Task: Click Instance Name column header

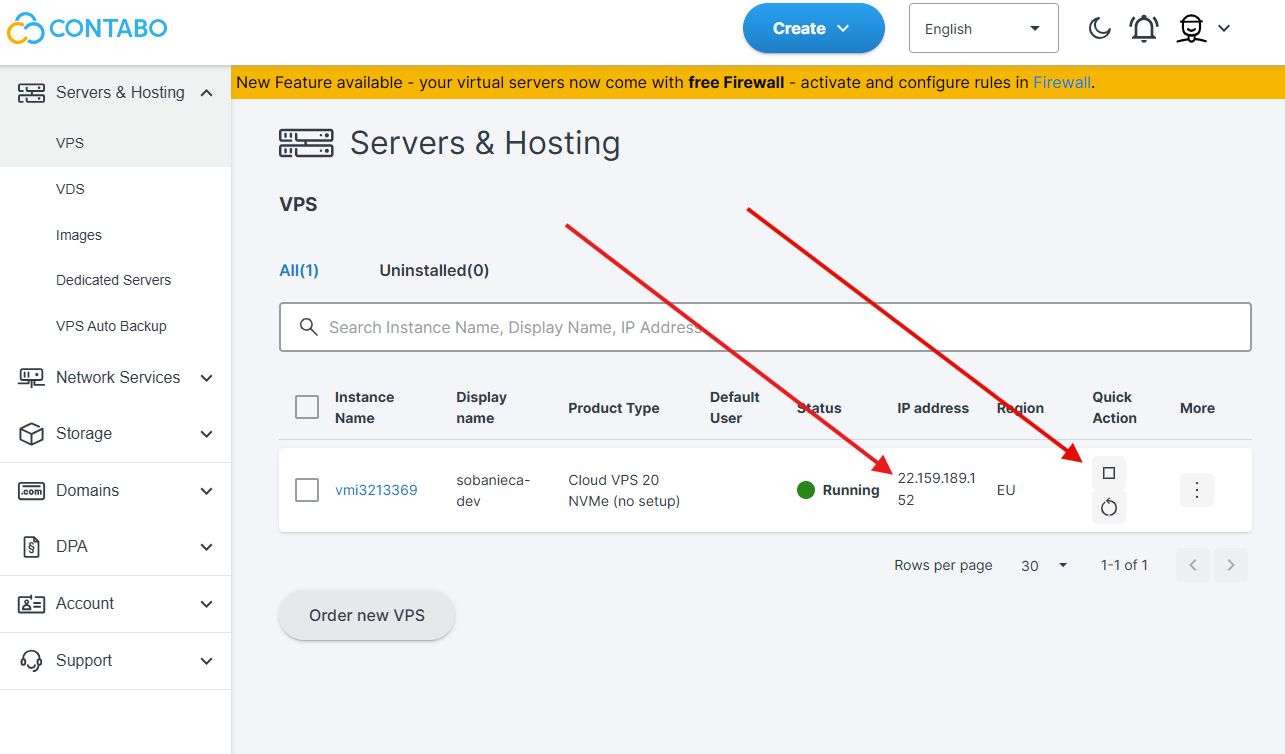Action: tap(364, 407)
